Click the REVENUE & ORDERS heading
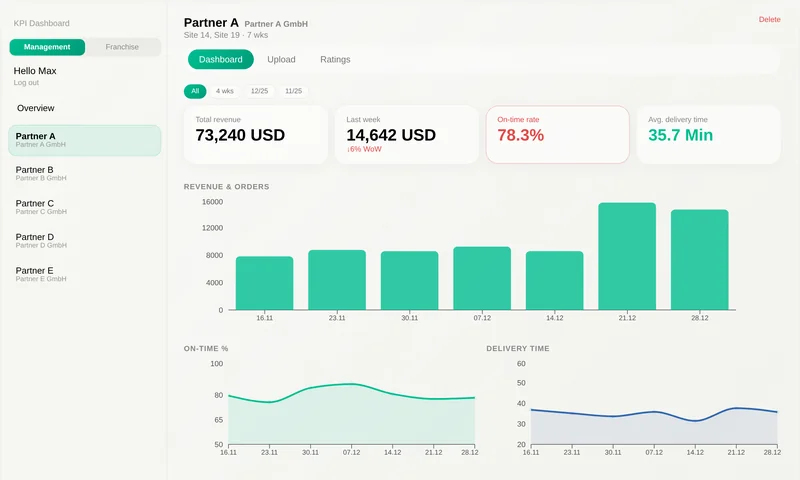The height and width of the screenshot is (480, 800). click(227, 187)
